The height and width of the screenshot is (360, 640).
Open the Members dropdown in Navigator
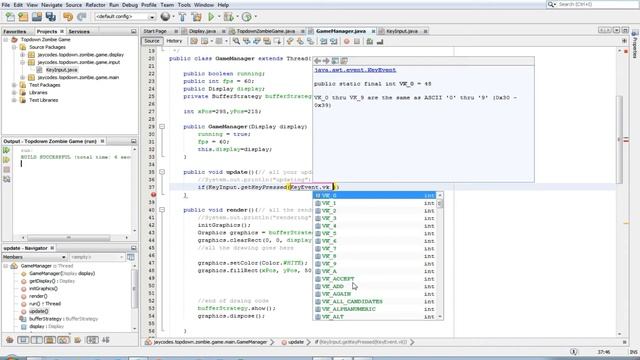pos(34,257)
